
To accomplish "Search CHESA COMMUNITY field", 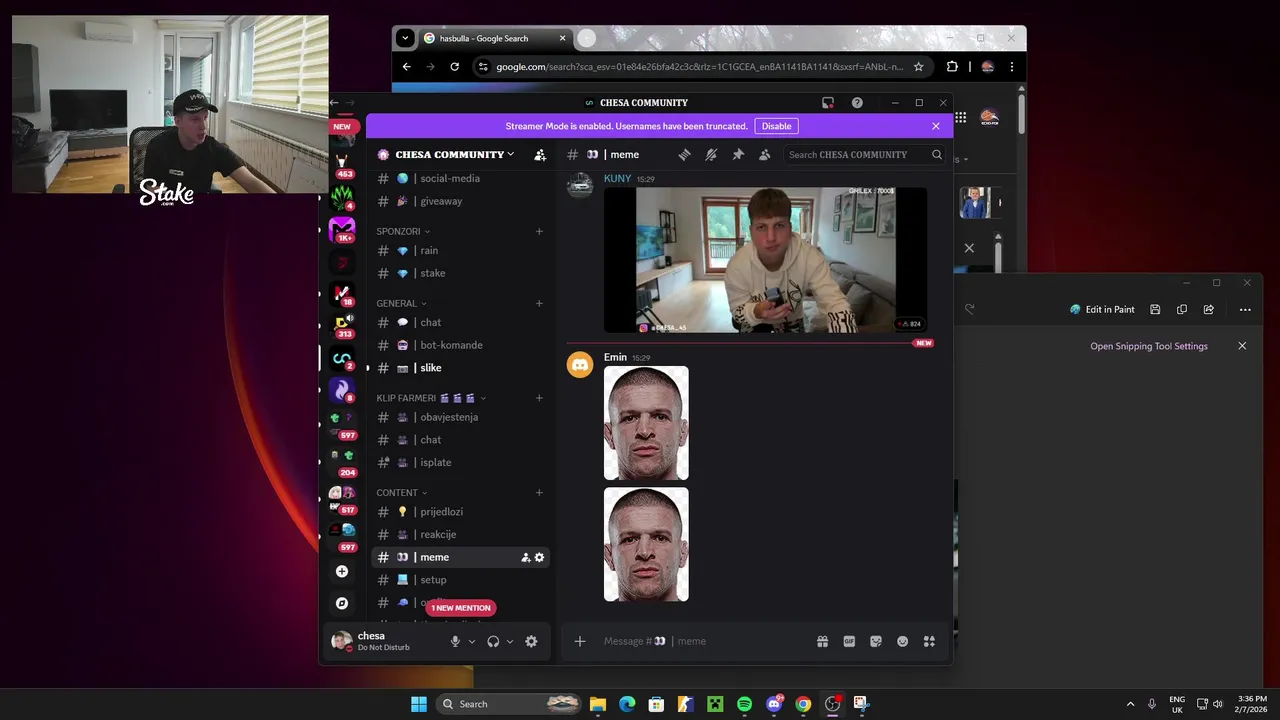I will [x=864, y=154].
